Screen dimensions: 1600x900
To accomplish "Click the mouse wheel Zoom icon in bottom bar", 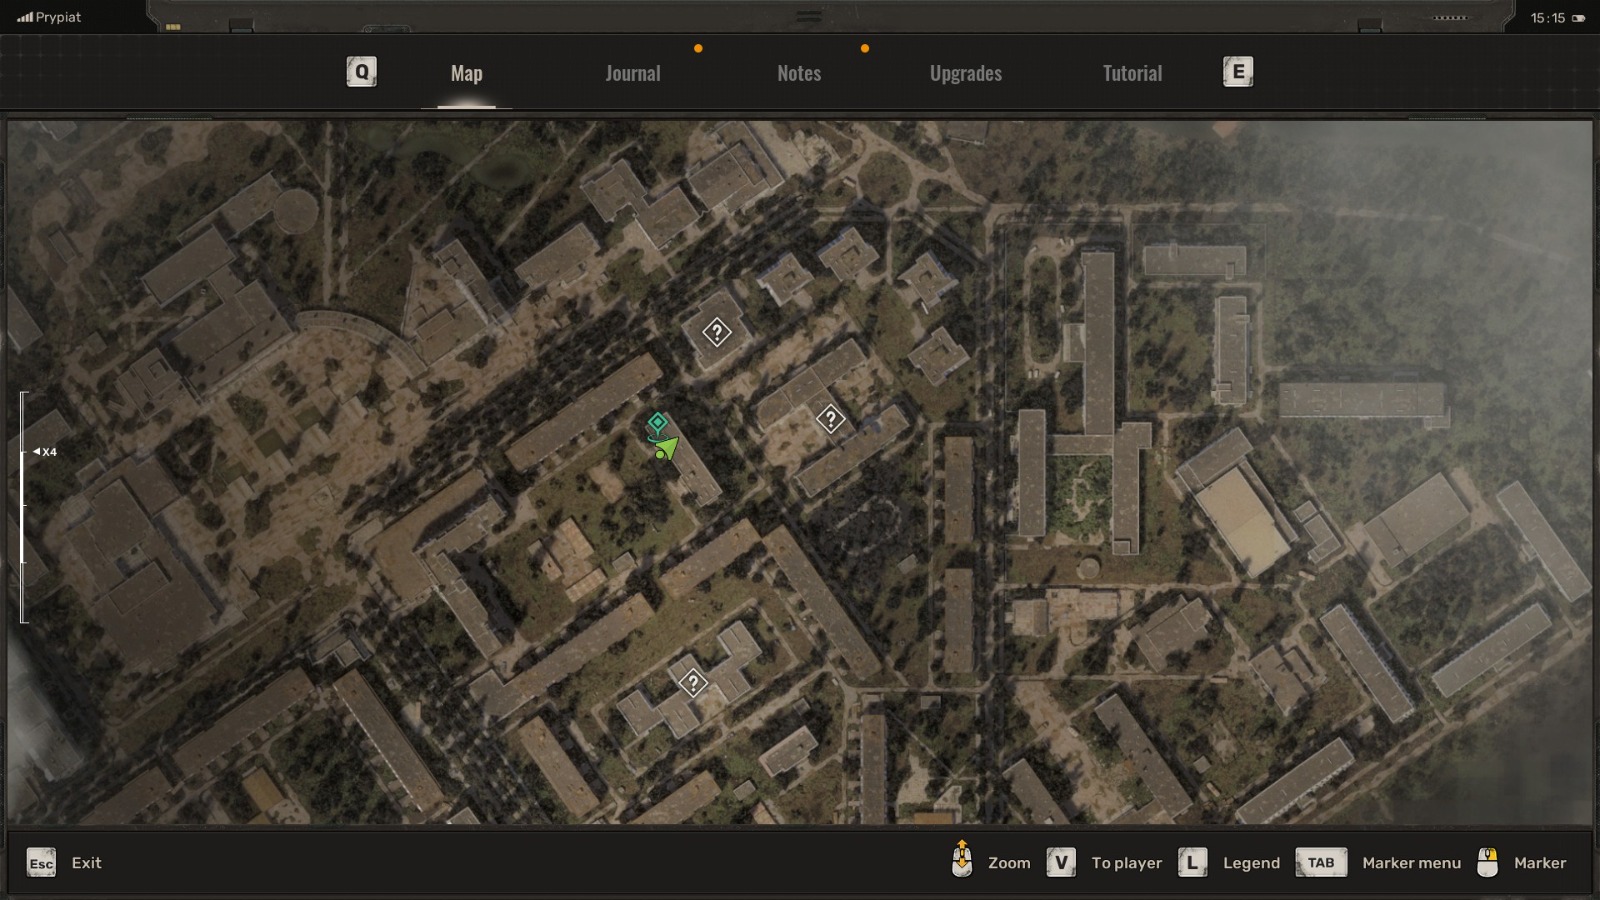I will point(963,862).
